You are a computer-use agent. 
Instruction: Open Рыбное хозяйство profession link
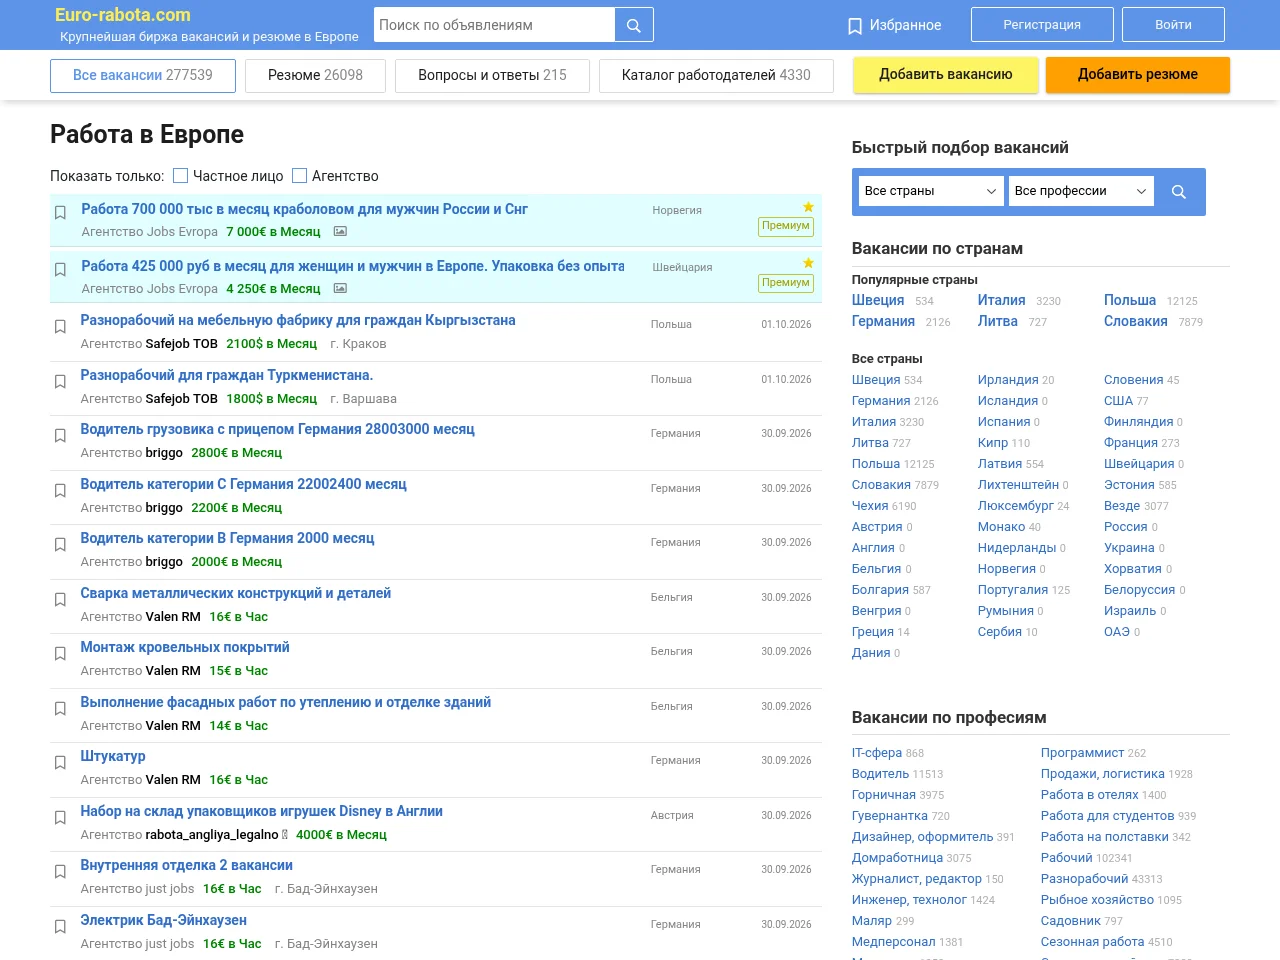click(1097, 900)
